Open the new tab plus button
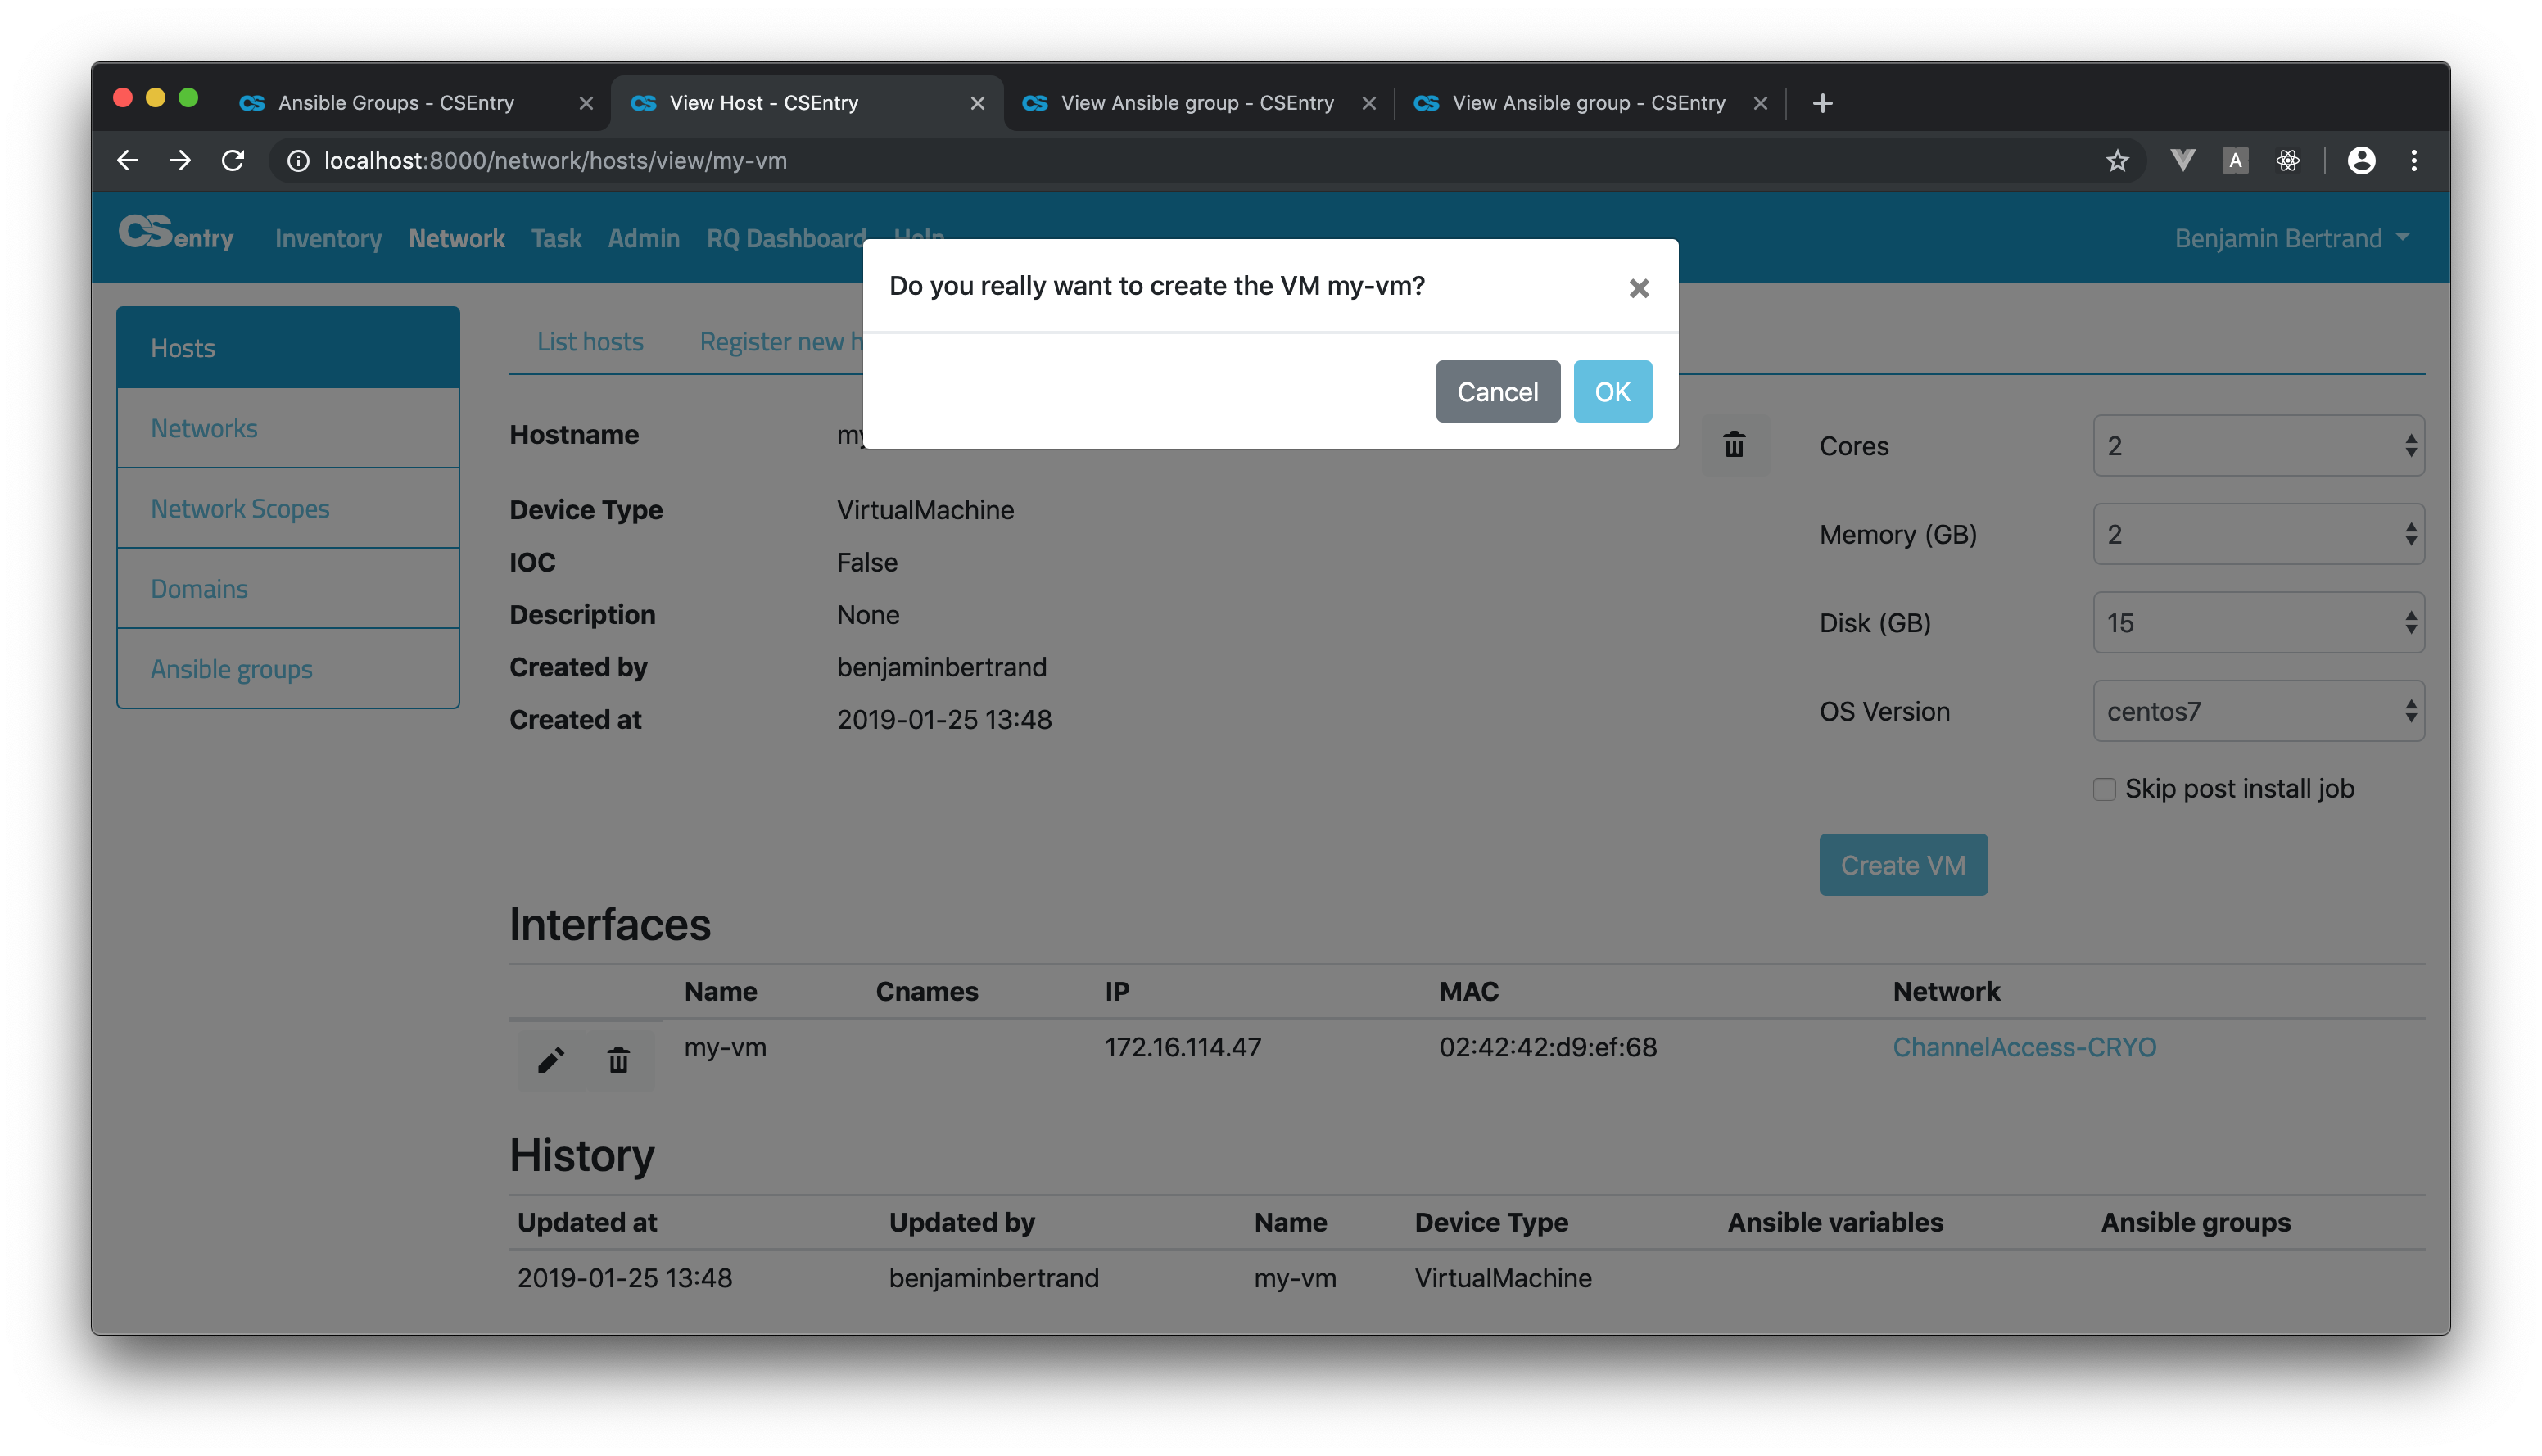Image resolution: width=2542 pixels, height=1456 pixels. [x=1822, y=103]
